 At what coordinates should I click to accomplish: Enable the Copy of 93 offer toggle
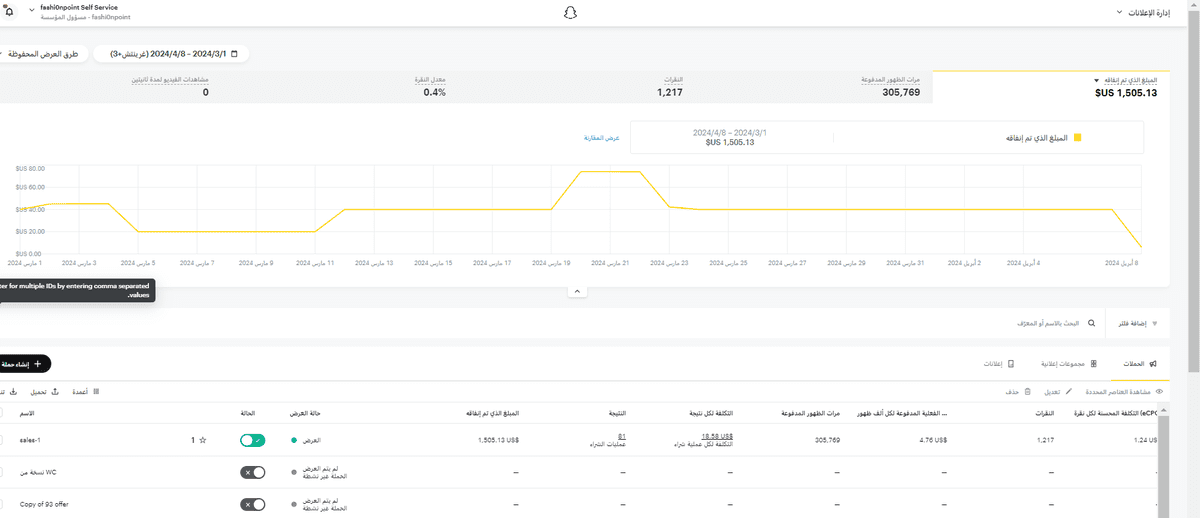(252, 504)
